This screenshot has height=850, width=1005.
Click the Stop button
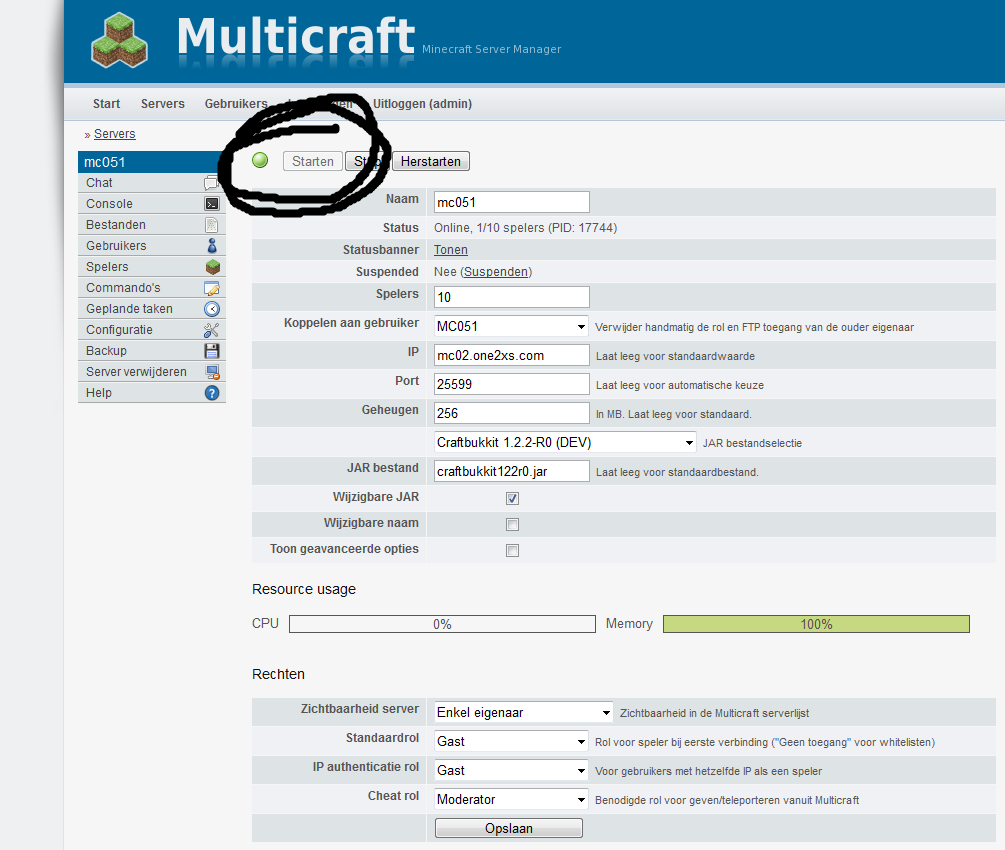tap(367, 161)
